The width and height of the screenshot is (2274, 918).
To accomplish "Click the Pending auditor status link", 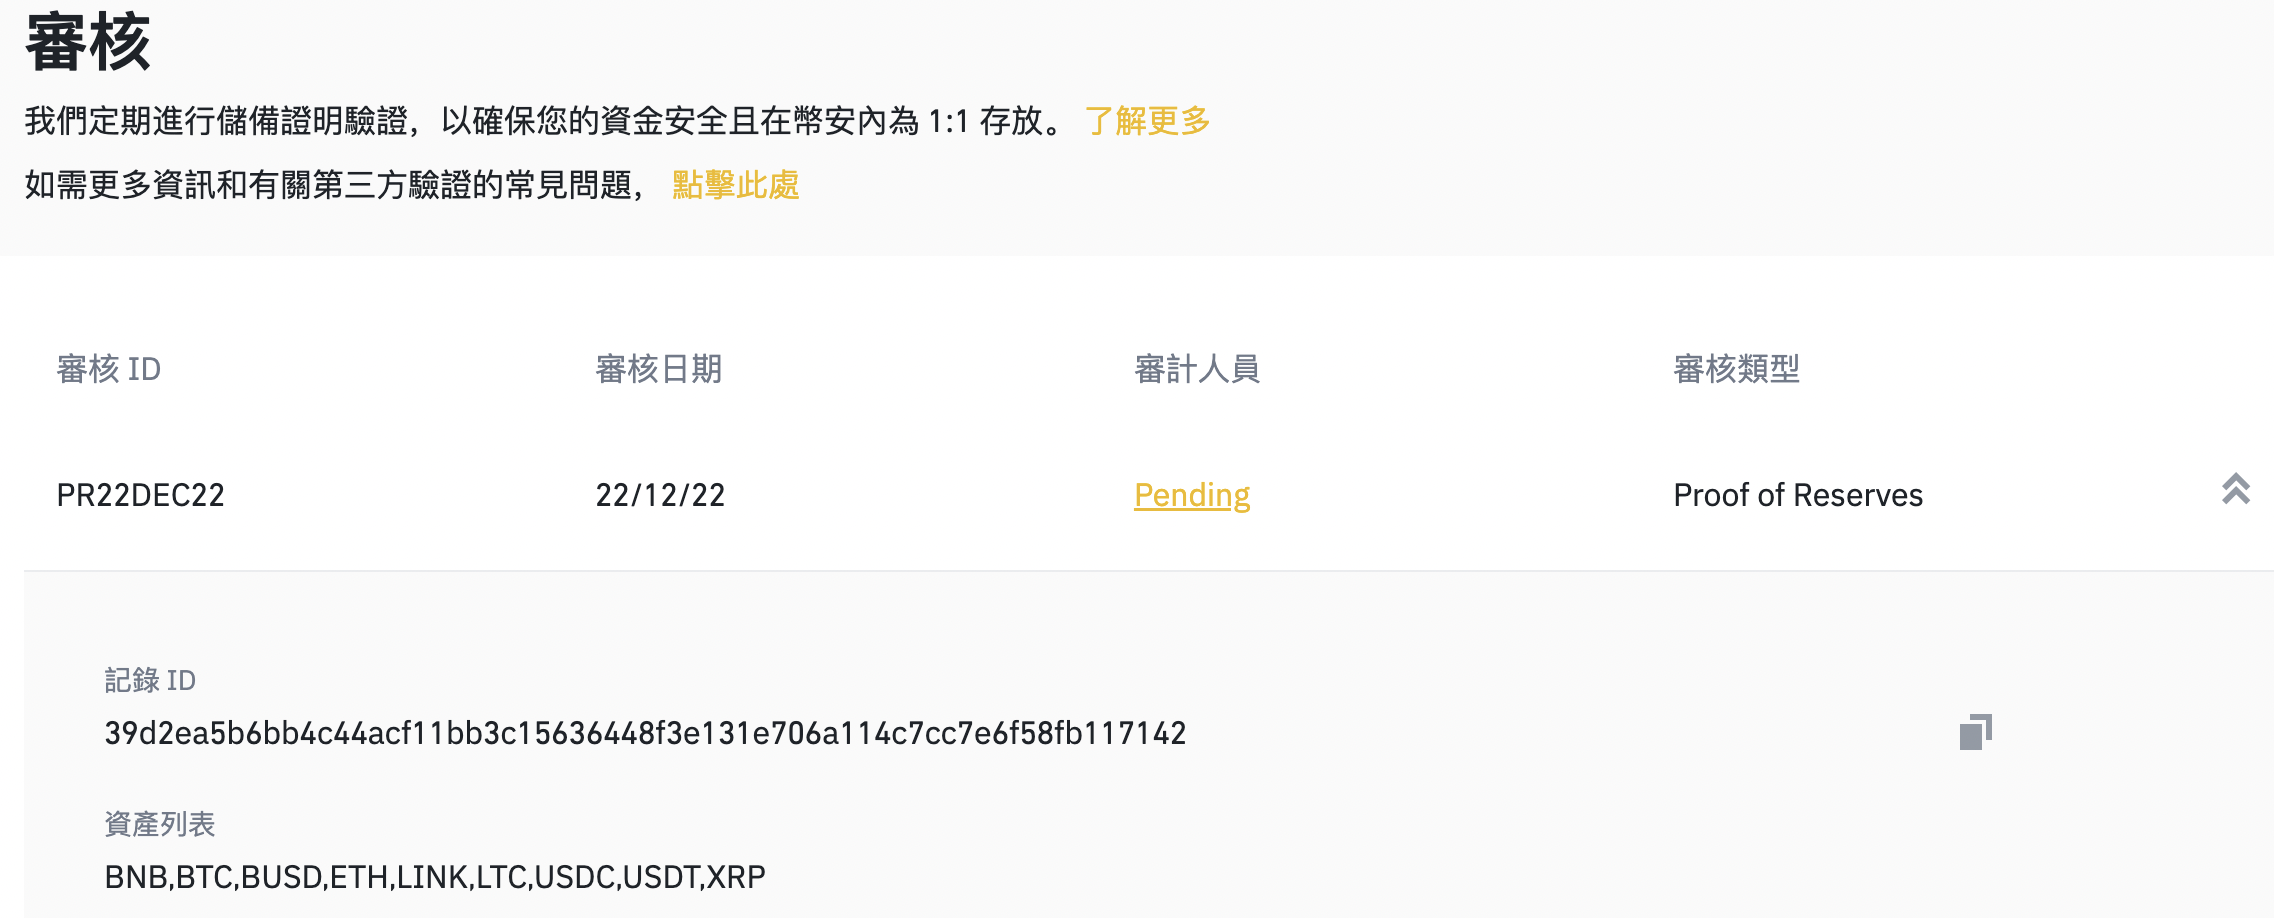I will click(x=1191, y=494).
